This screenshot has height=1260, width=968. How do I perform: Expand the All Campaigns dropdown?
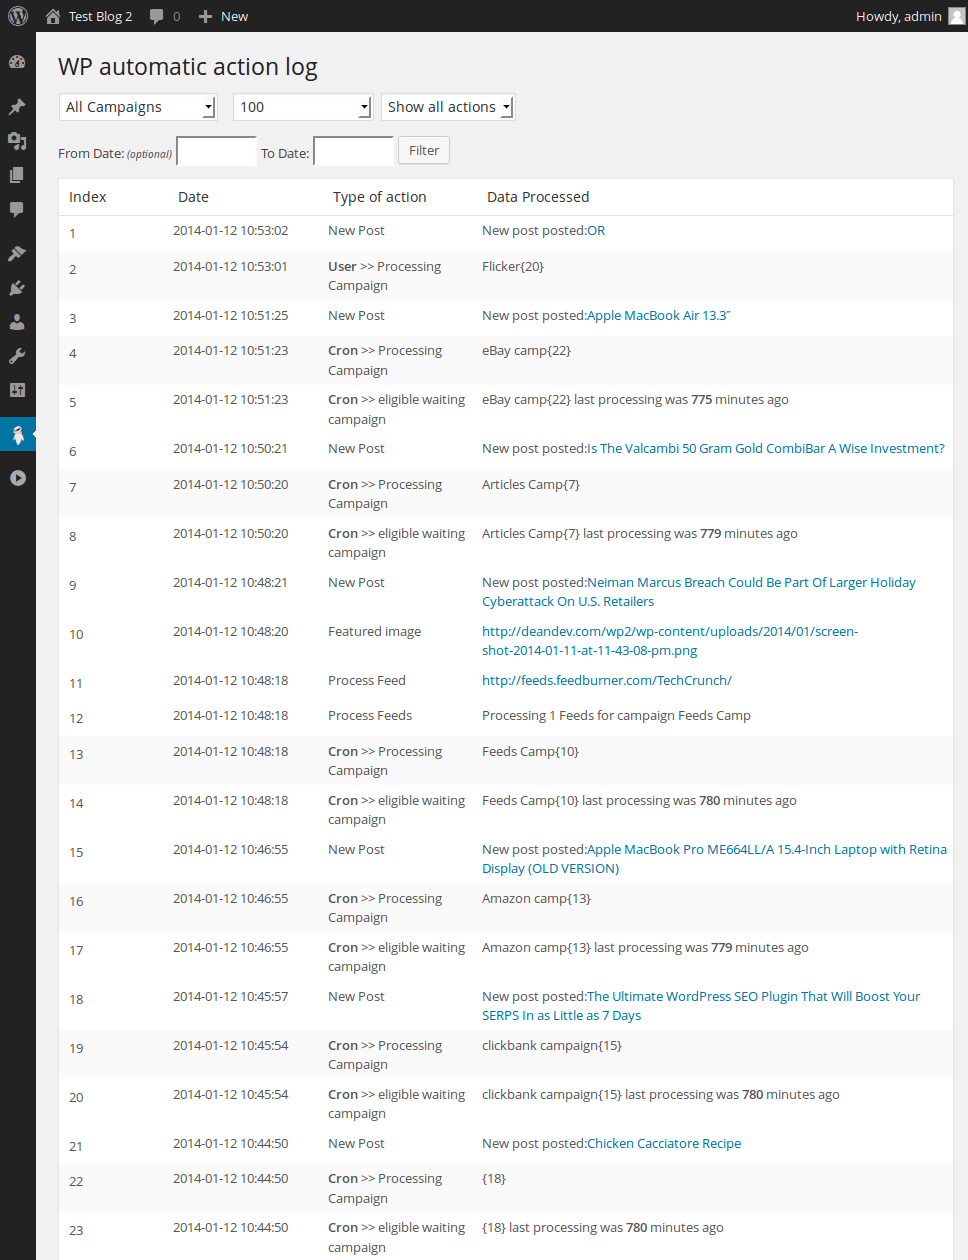coord(138,107)
